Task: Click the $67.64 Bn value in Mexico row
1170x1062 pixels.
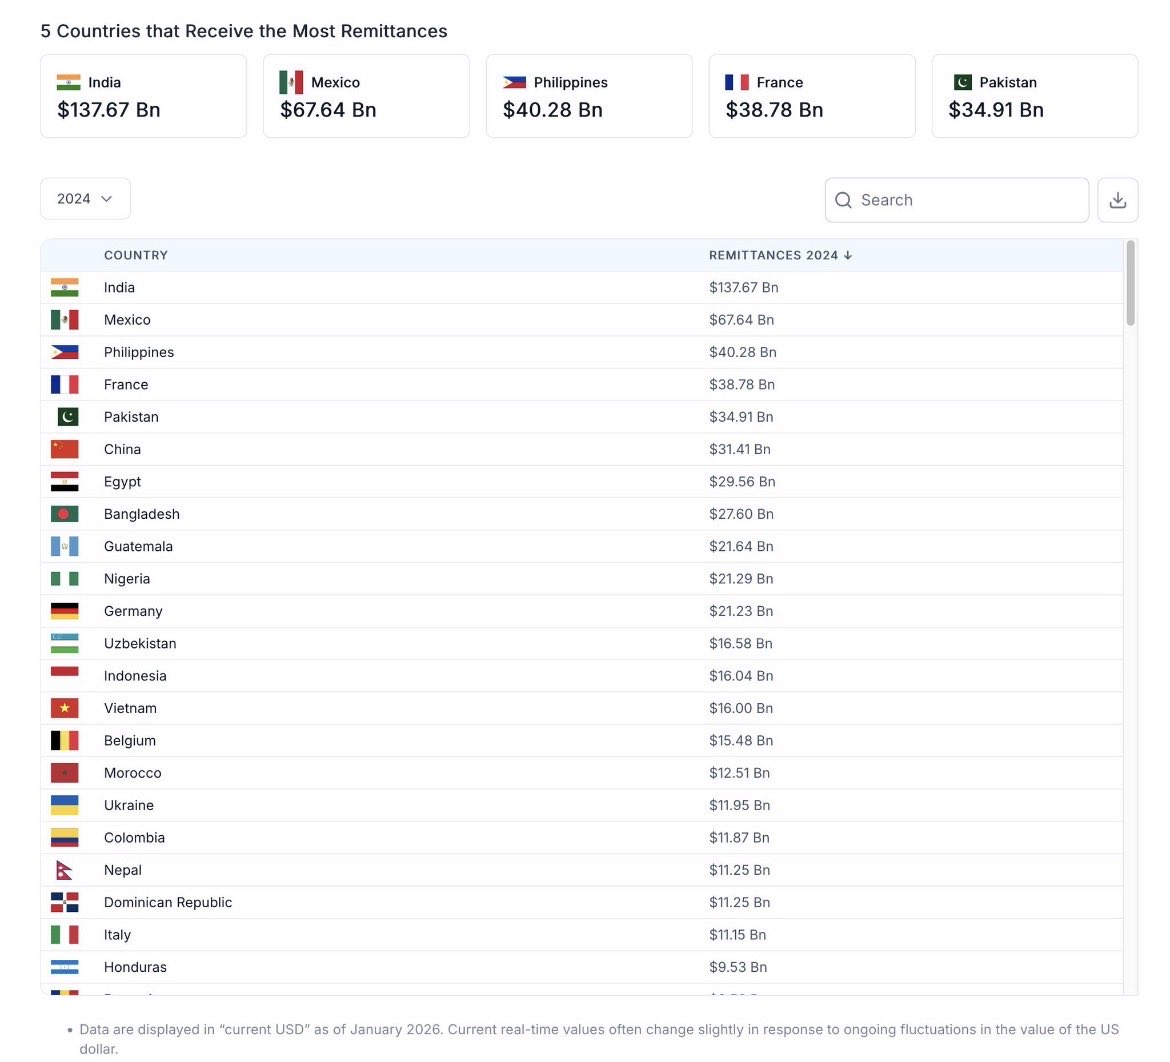Action: point(742,319)
